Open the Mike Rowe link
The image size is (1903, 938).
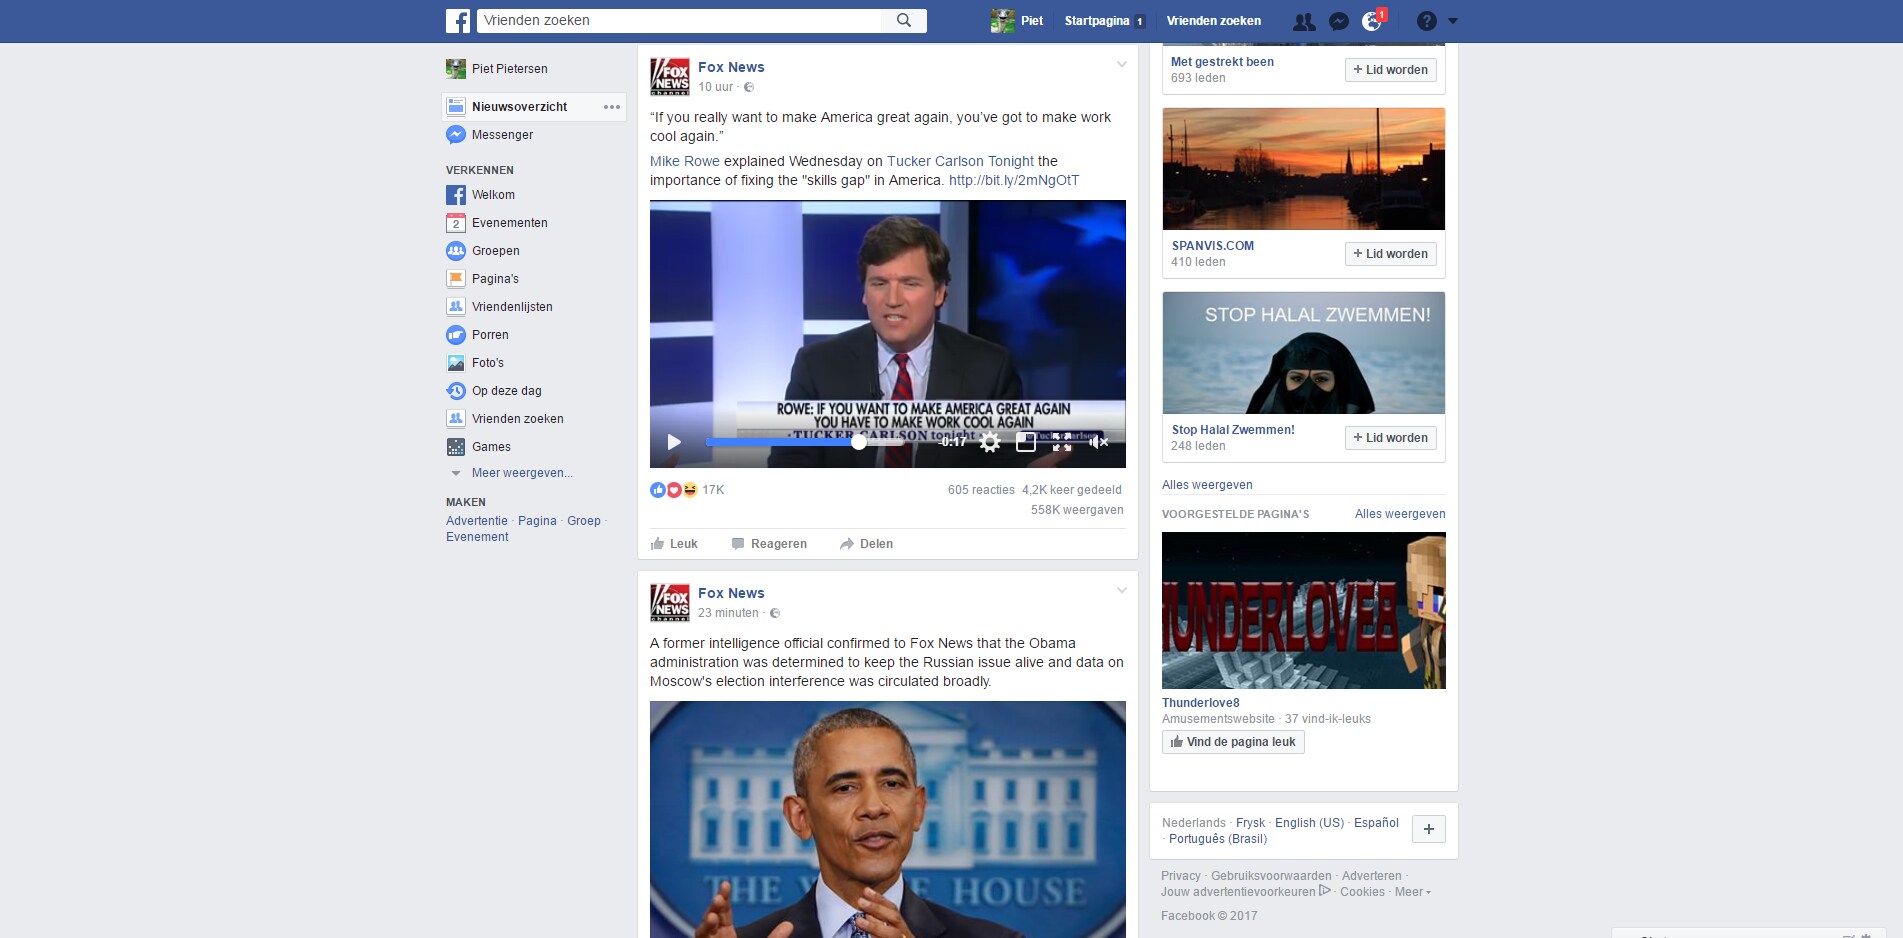click(685, 161)
